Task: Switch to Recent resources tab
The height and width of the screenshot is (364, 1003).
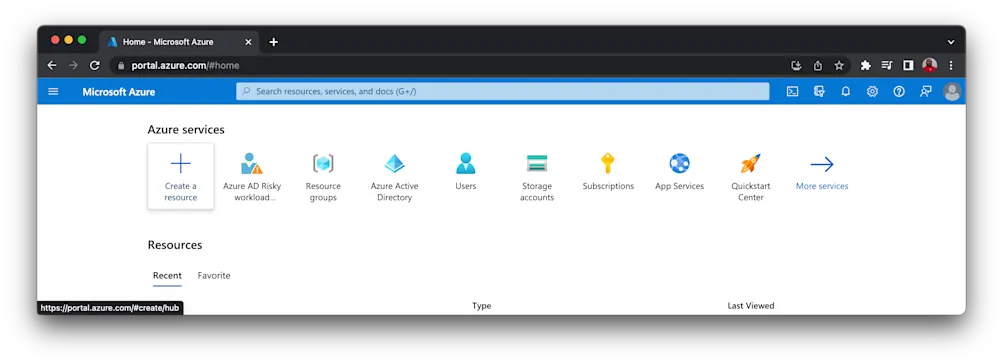Action: click(167, 276)
